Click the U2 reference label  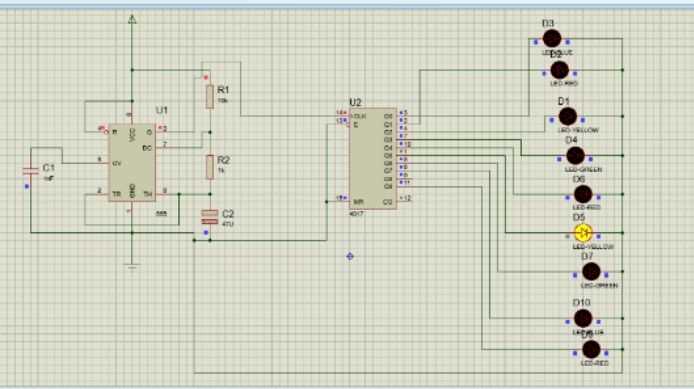(355, 103)
